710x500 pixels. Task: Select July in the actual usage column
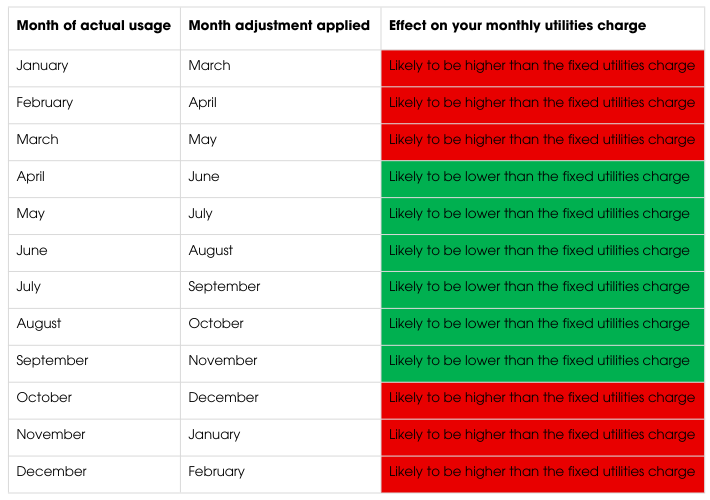pos(29,287)
